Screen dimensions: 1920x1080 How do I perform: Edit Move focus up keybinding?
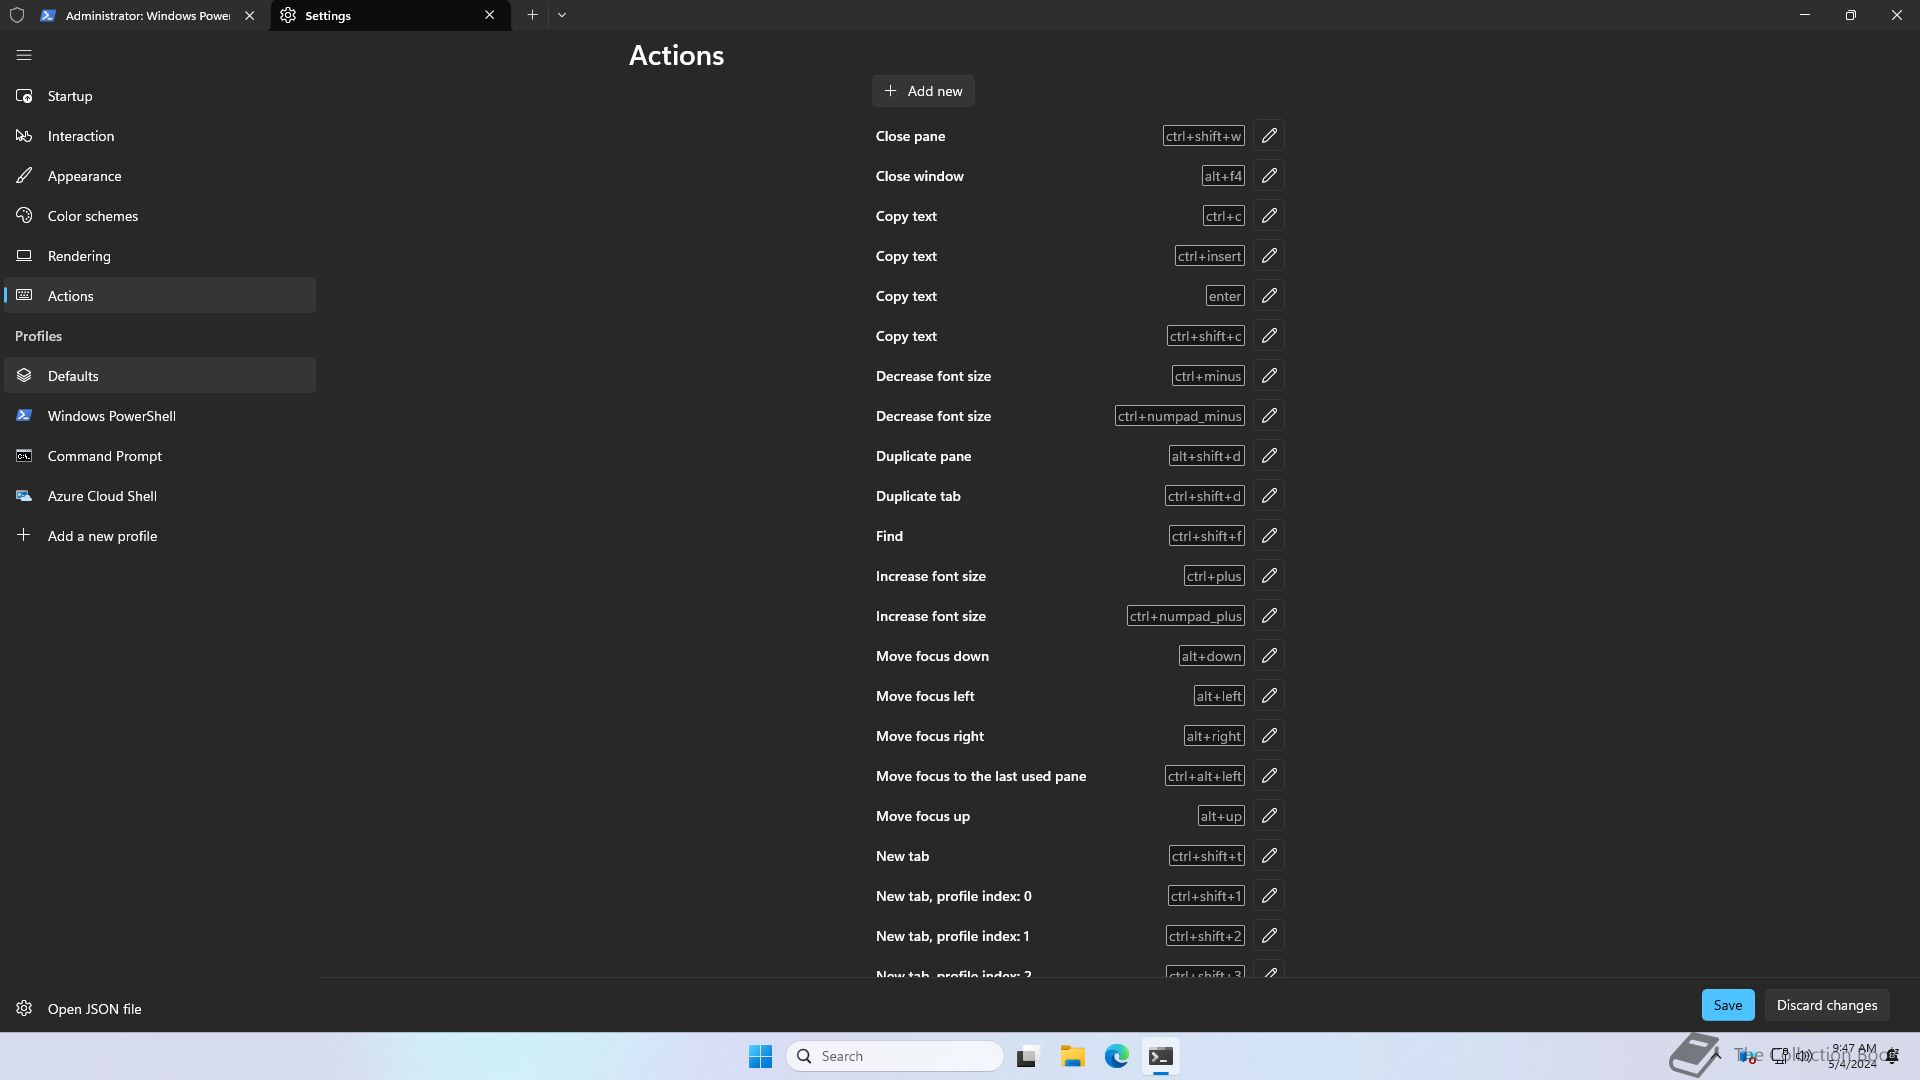[1269, 816]
